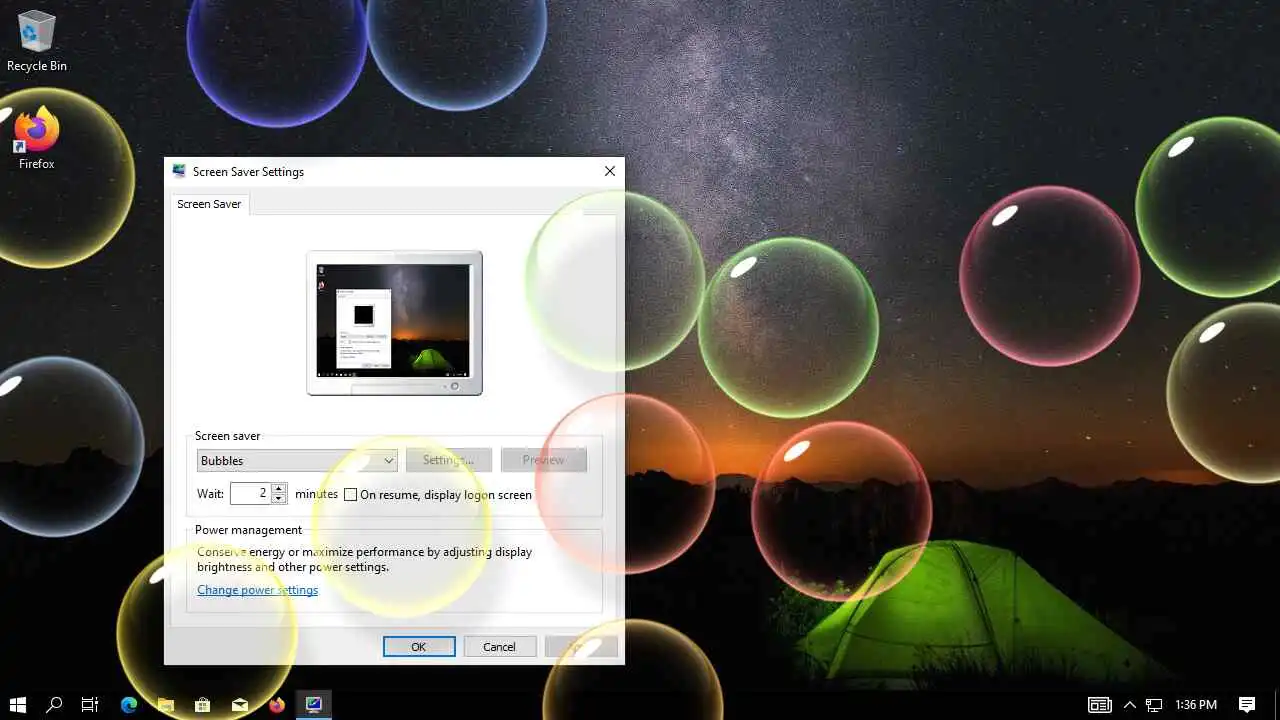Click the Wait minutes input field
The height and width of the screenshot is (720, 1280).
pyautogui.click(x=251, y=493)
